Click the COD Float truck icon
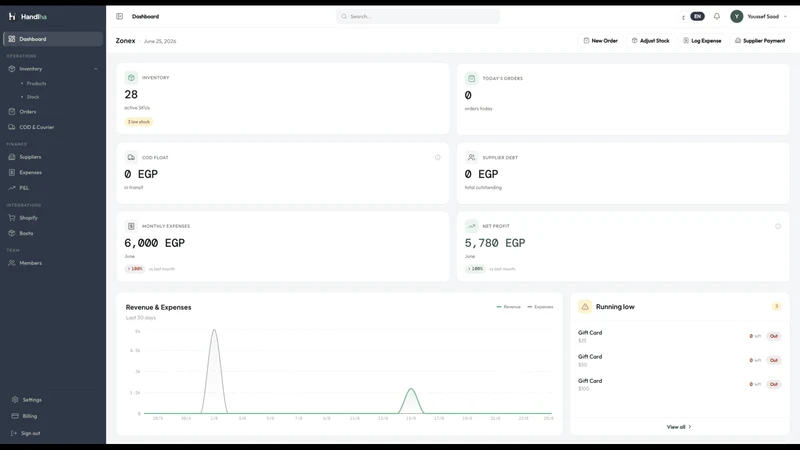This screenshot has height=450, width=800. pos(131,157)
